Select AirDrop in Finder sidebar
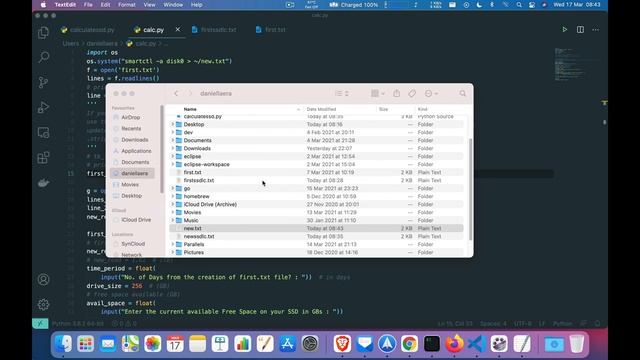The height and width of the screenshot is (360, 640). pyautogui.click(x=131, y=118)
